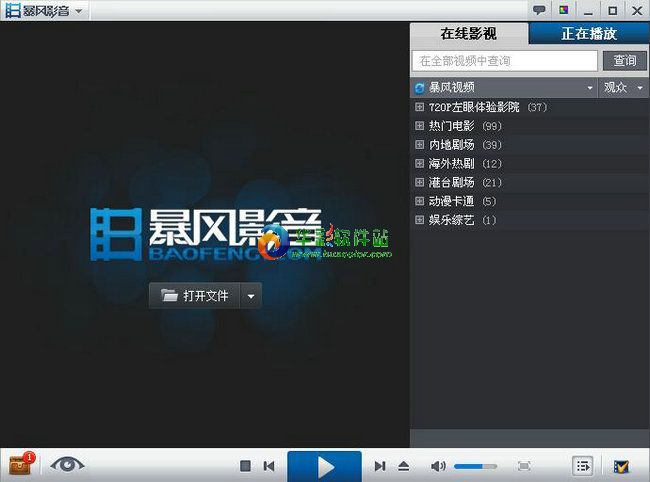This screenshot has width=650, height=482.
Task: Focus the 在全部视频中查询 search field
Action: coord(505,61)
